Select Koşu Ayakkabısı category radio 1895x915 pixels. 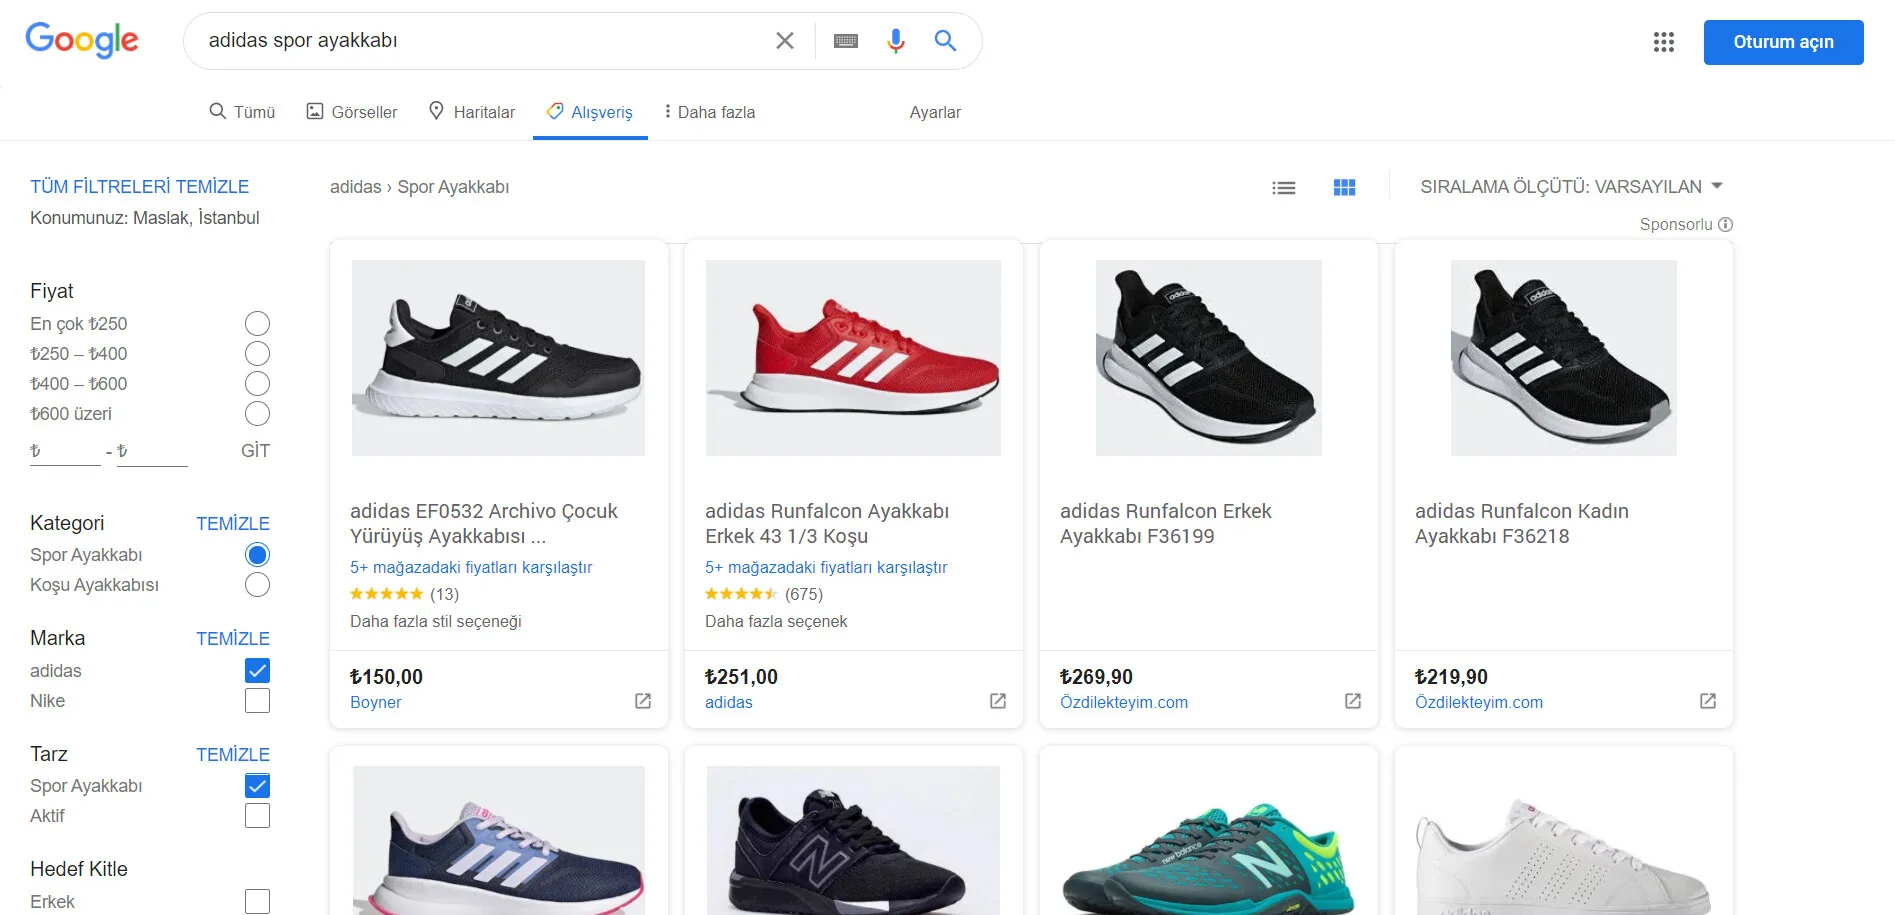[x=257, y=585]
